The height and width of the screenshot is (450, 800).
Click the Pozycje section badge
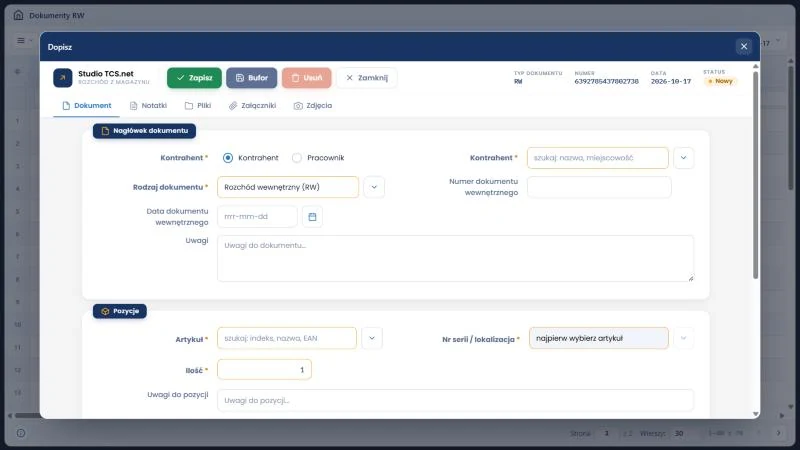click(120, 311)
